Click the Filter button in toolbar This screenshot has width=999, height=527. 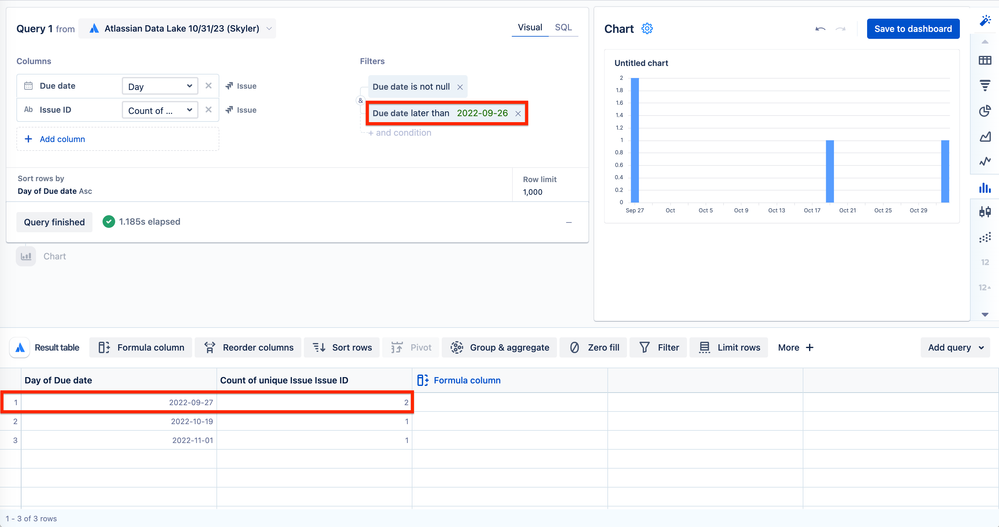point(659,347)
